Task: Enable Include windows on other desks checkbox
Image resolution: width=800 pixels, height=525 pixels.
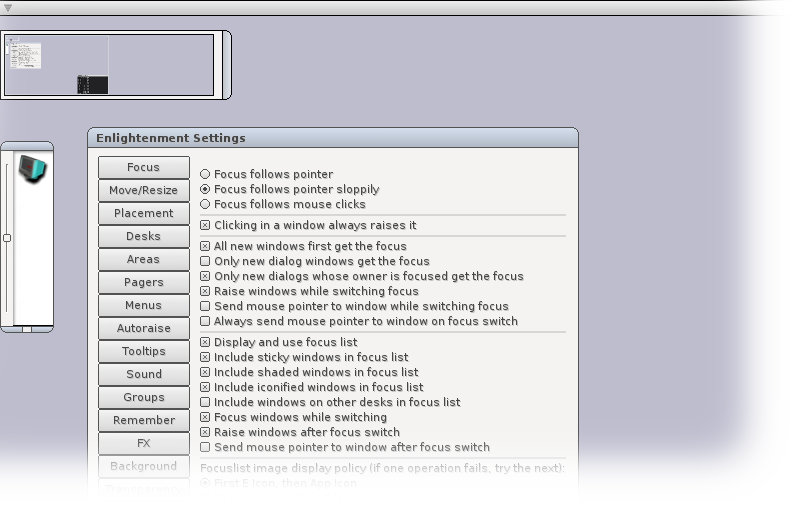Action: tap(205, 402)
